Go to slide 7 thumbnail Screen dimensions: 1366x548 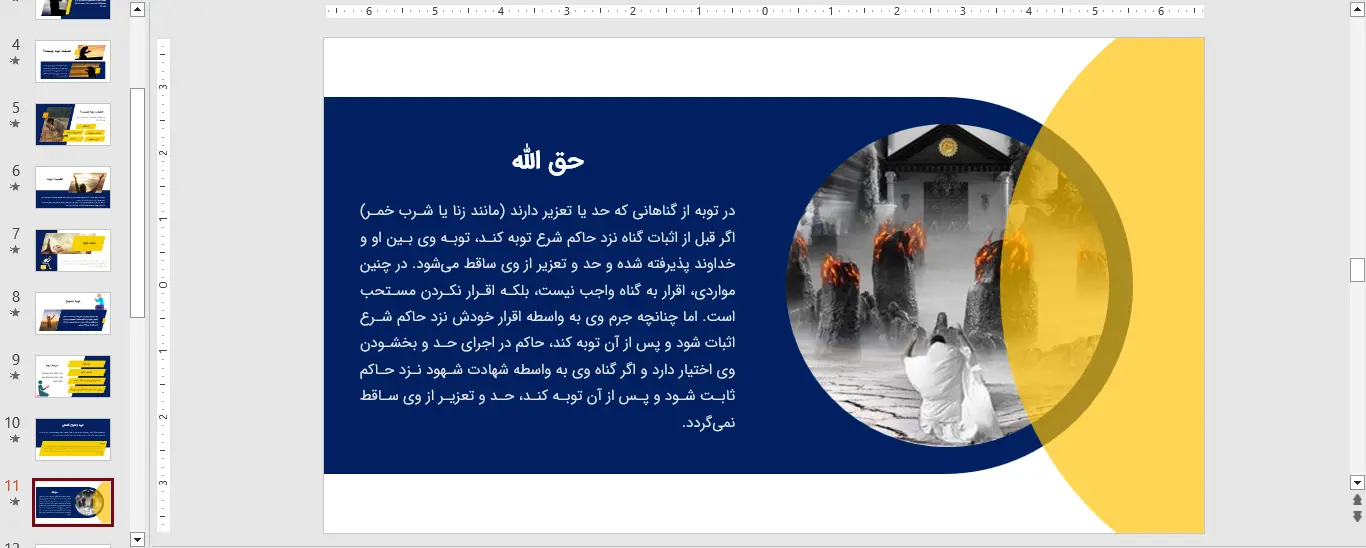[73, 250]
